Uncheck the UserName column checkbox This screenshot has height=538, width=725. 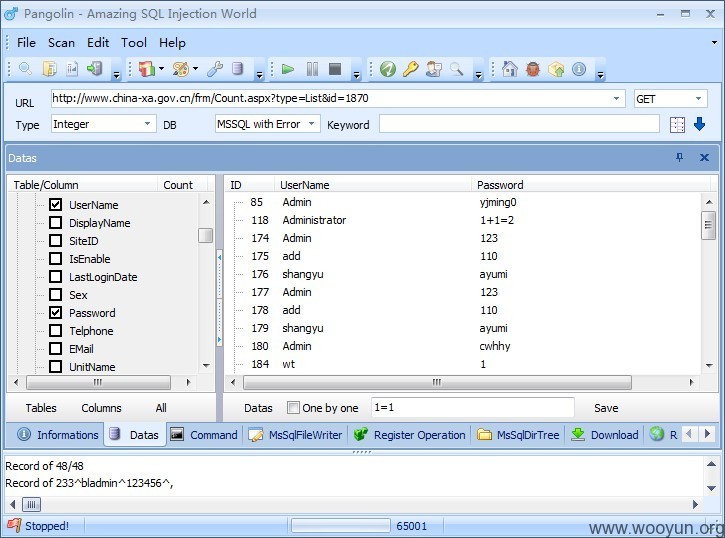click(55, 204)
